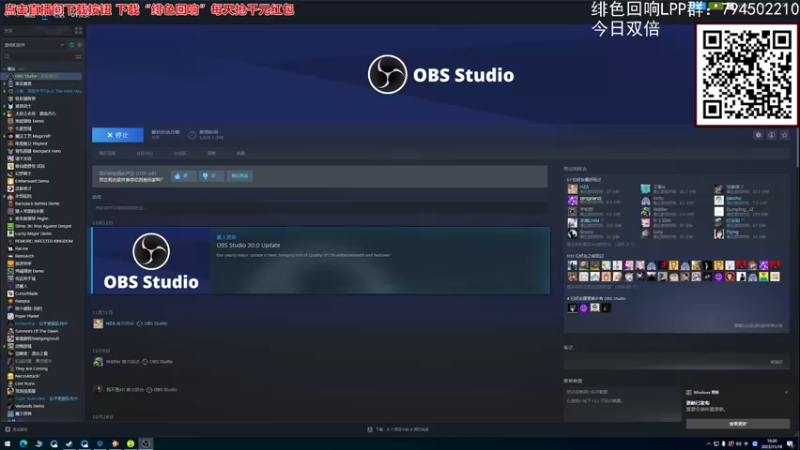Click the favorite star icon
Image resolution: width=800 pixels, height=450 pixels.
(785, 135)
